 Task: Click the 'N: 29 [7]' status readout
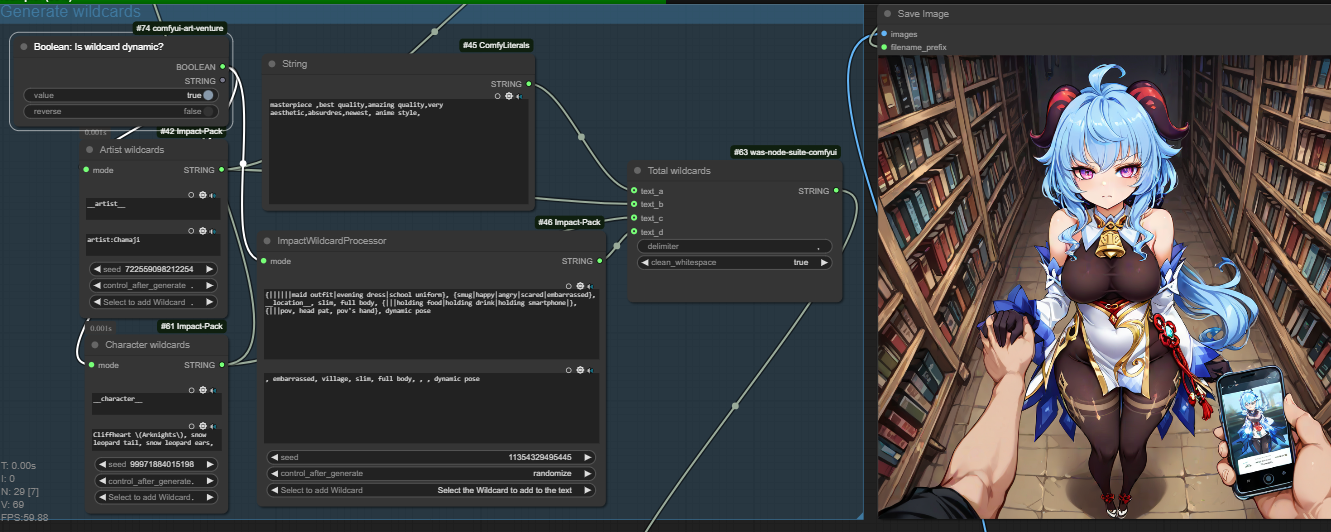pos(19,491)
